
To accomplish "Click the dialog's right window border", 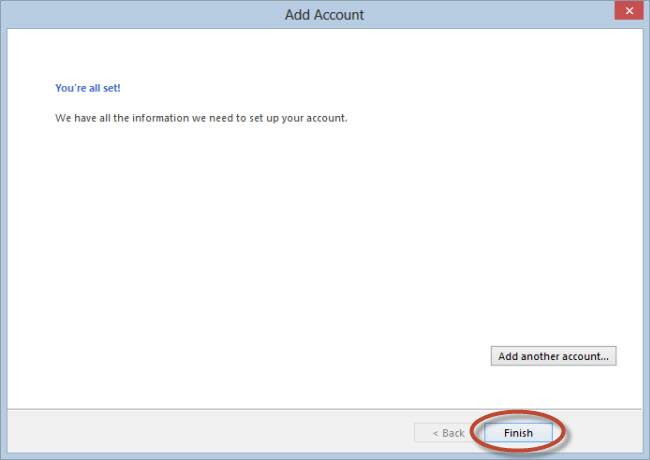I will point(646,240).
